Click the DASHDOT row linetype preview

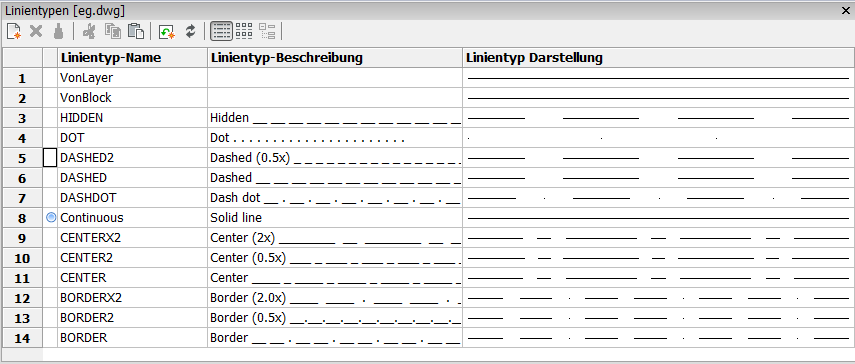pos(659,198)
